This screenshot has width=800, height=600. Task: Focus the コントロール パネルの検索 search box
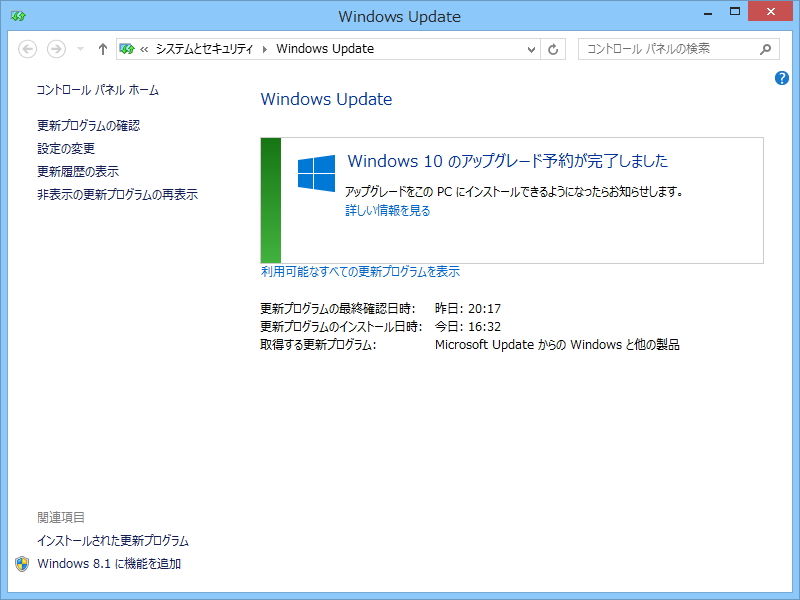(x=679, y=49)
